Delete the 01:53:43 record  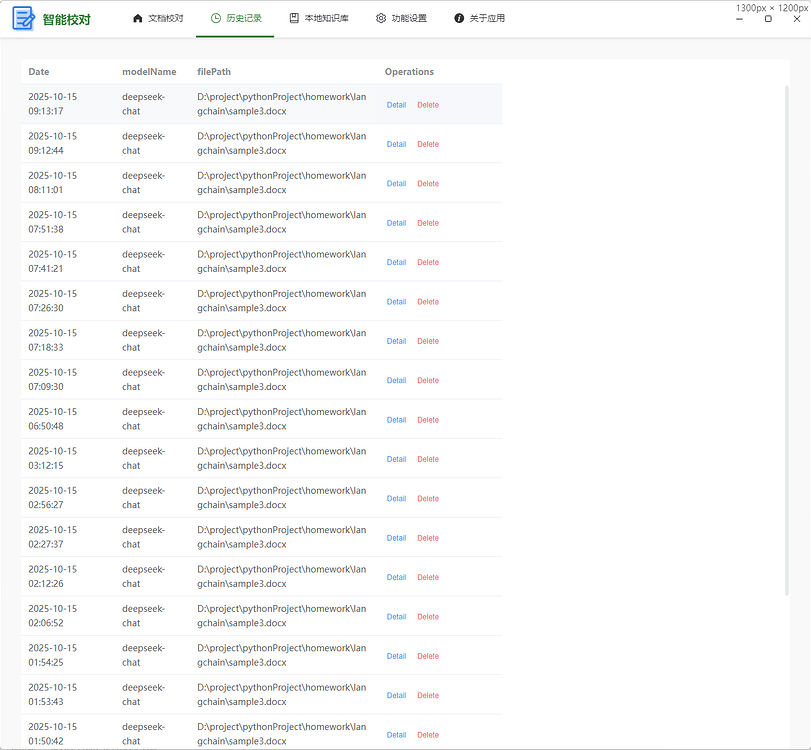tap(428, 695)
